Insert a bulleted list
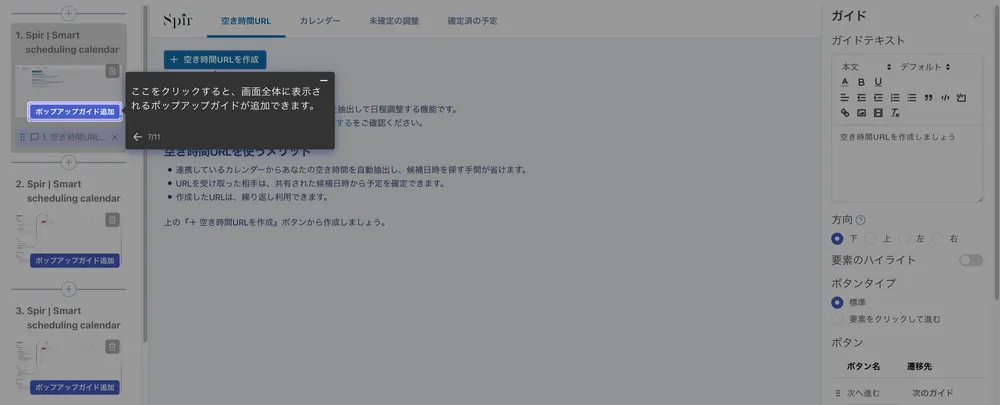The image size is (1000, 405). pos(911,98)
